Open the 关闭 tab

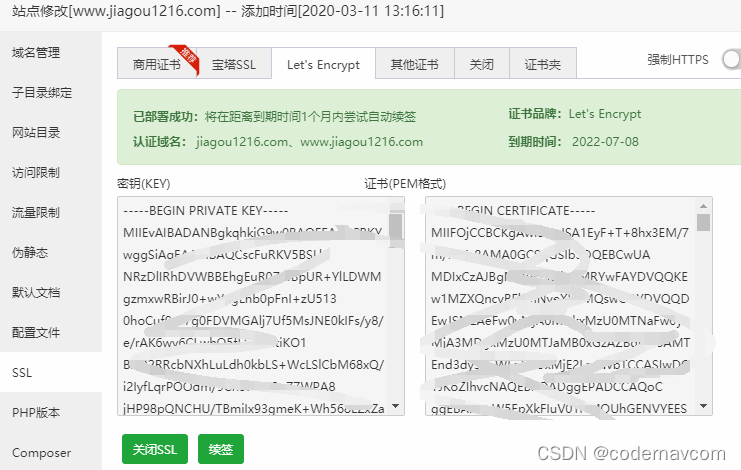pyautogui.click(x=482, y=64)
